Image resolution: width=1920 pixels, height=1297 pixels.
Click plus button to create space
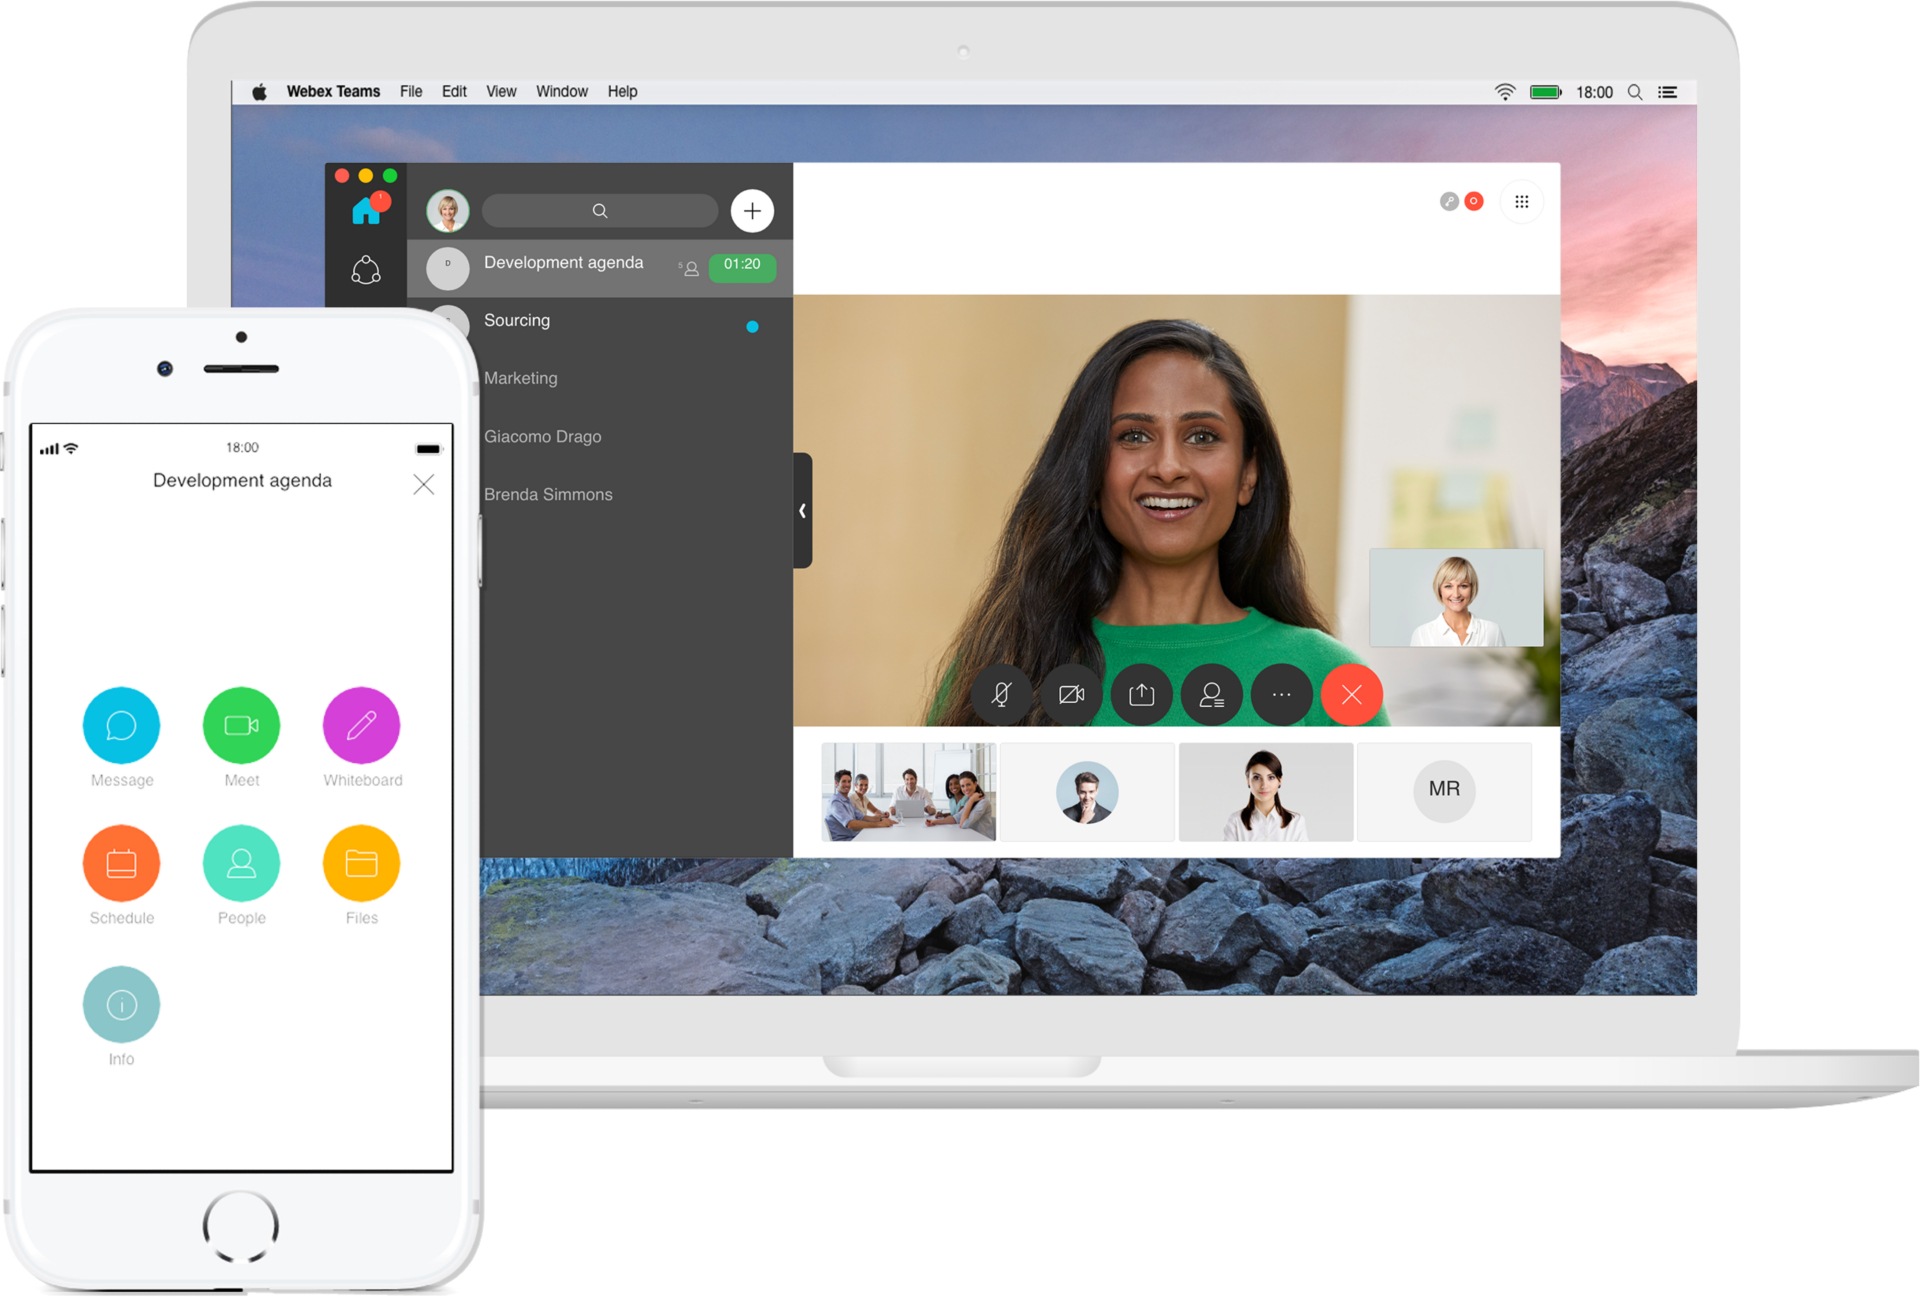pyautogui.click(x=752, y=211)
